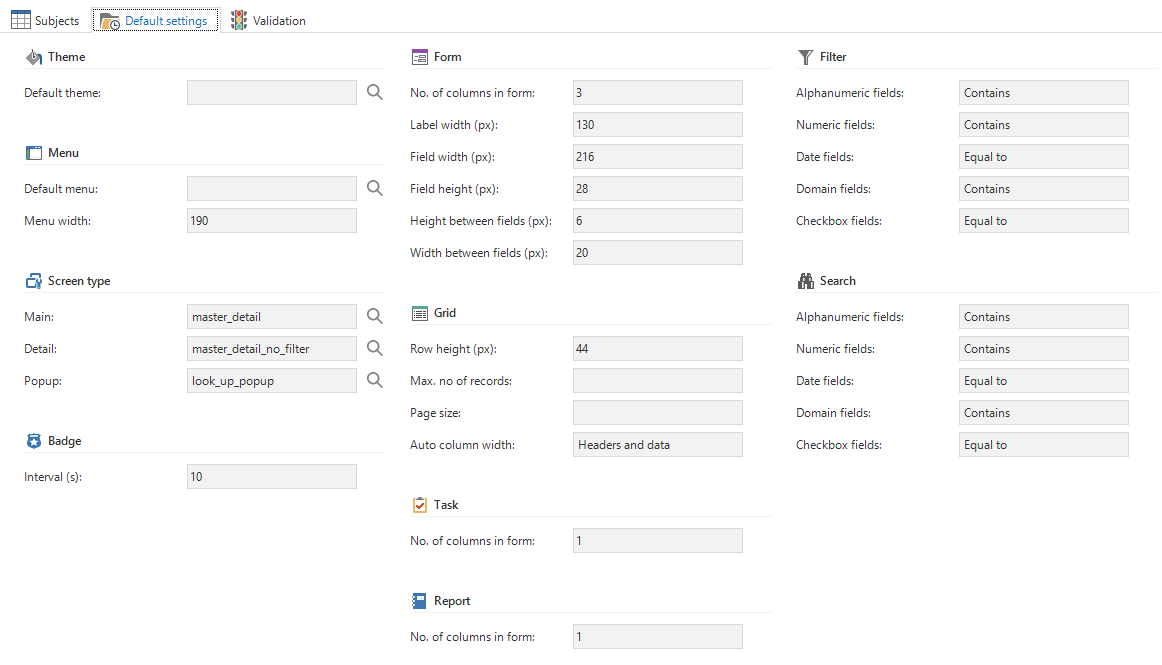Screen dimensions: 1162x665
Task: Select the Form Label width field
Action: 657,124
